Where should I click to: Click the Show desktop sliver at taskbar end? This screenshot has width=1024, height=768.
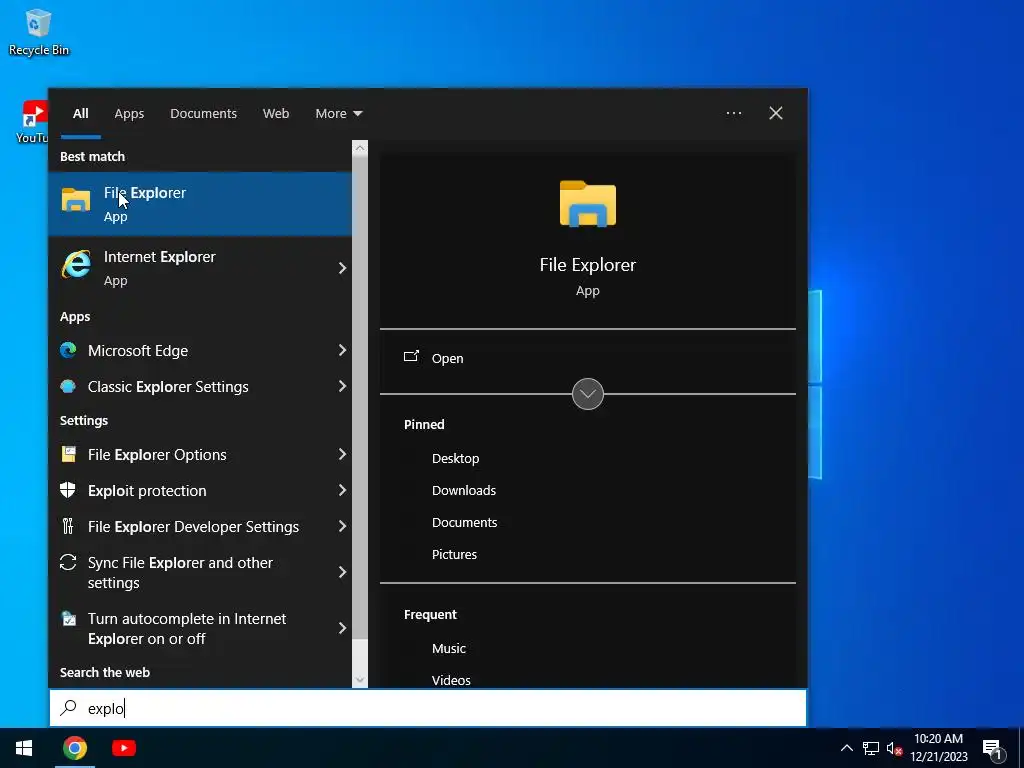coord(1021,748)
